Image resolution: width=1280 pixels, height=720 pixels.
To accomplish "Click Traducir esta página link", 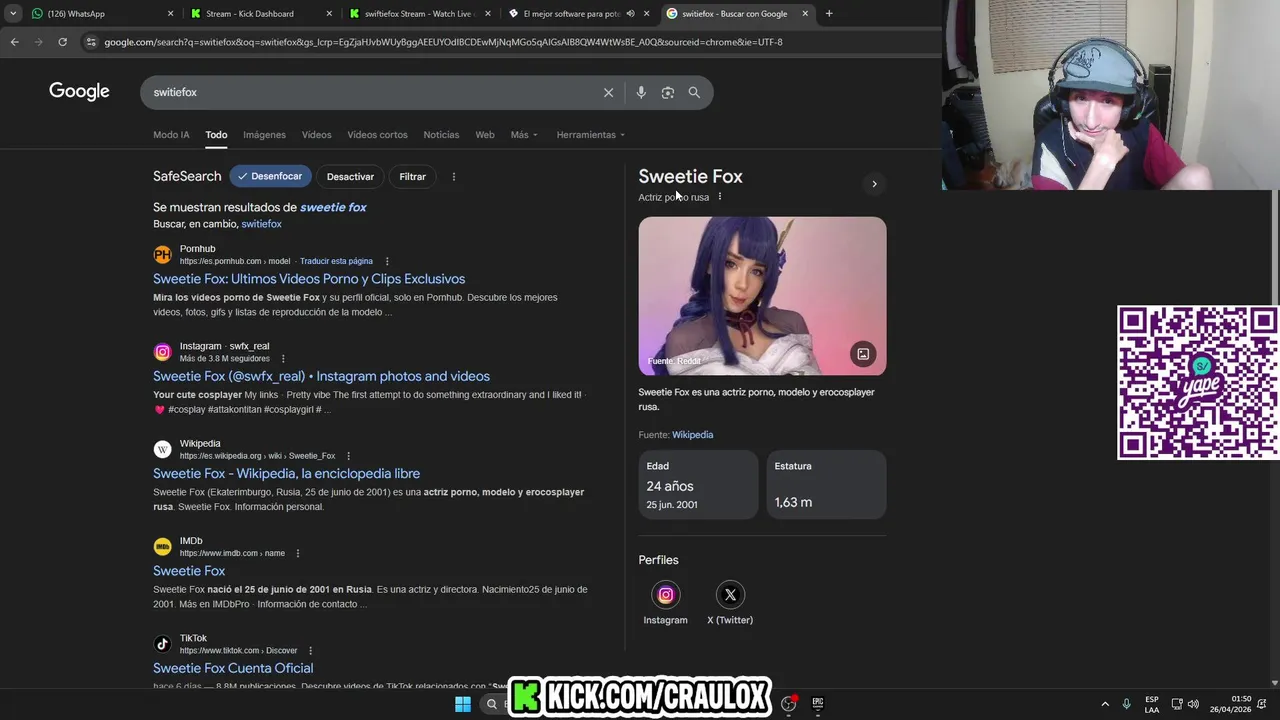I will (x=336, y=261).
